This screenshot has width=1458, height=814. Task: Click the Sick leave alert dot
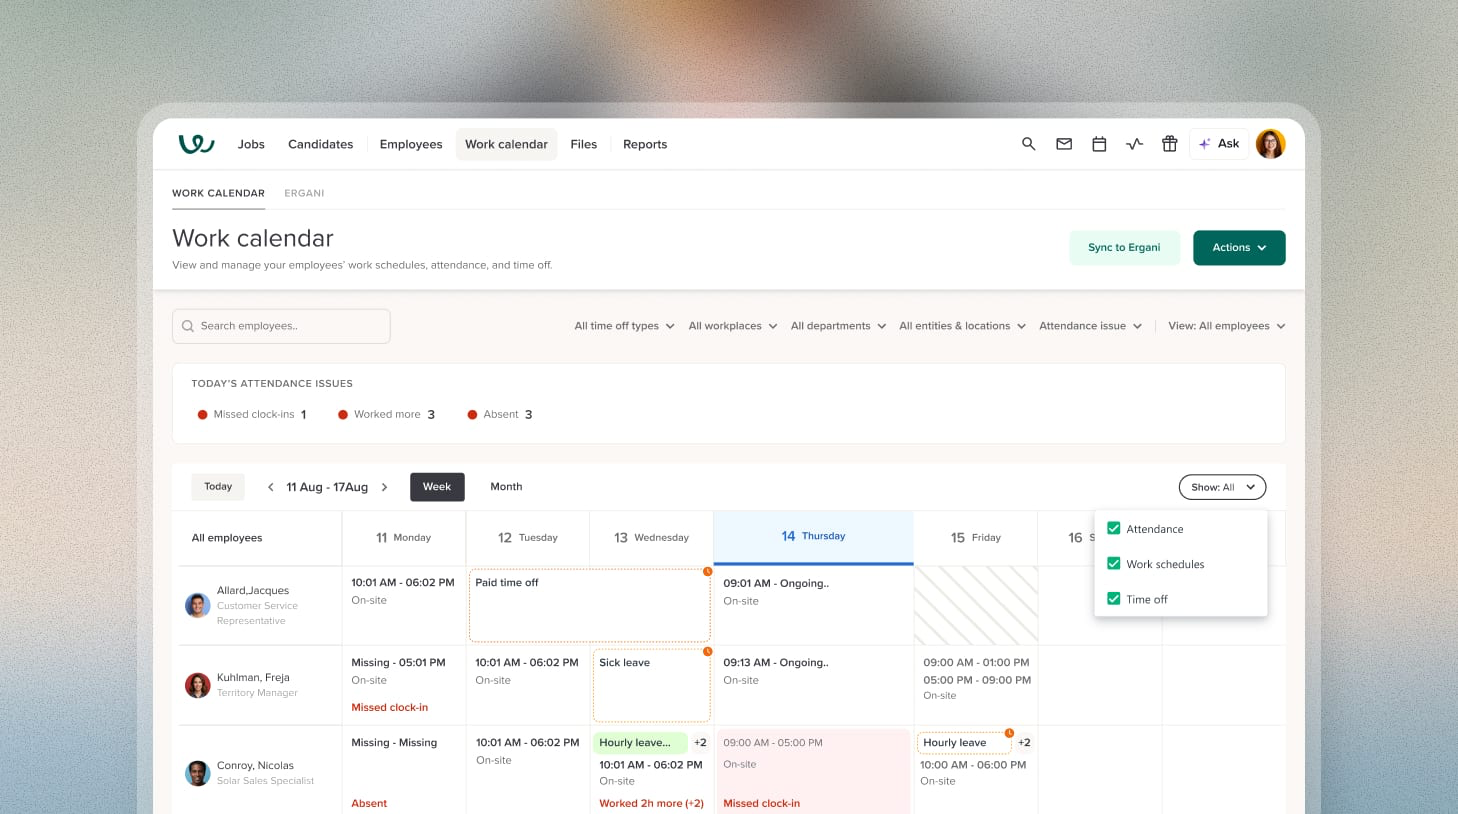coord(708,651)
